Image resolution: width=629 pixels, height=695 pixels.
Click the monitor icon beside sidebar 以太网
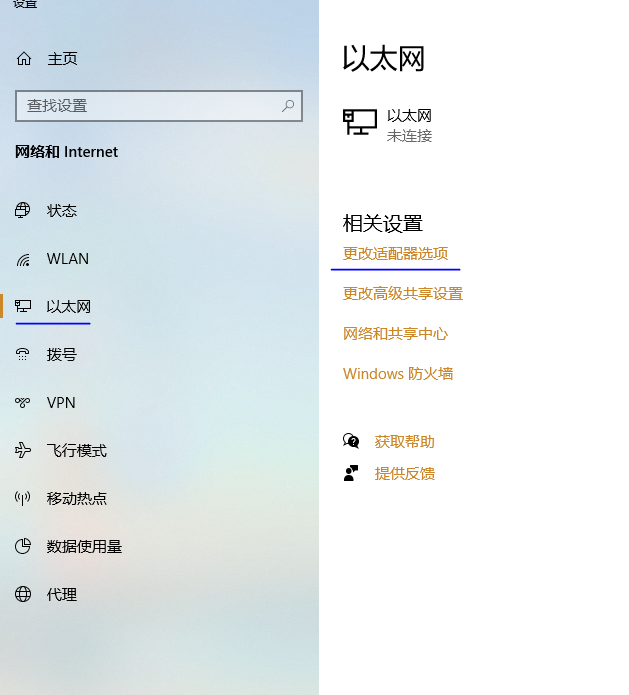(x=23, y=306)
